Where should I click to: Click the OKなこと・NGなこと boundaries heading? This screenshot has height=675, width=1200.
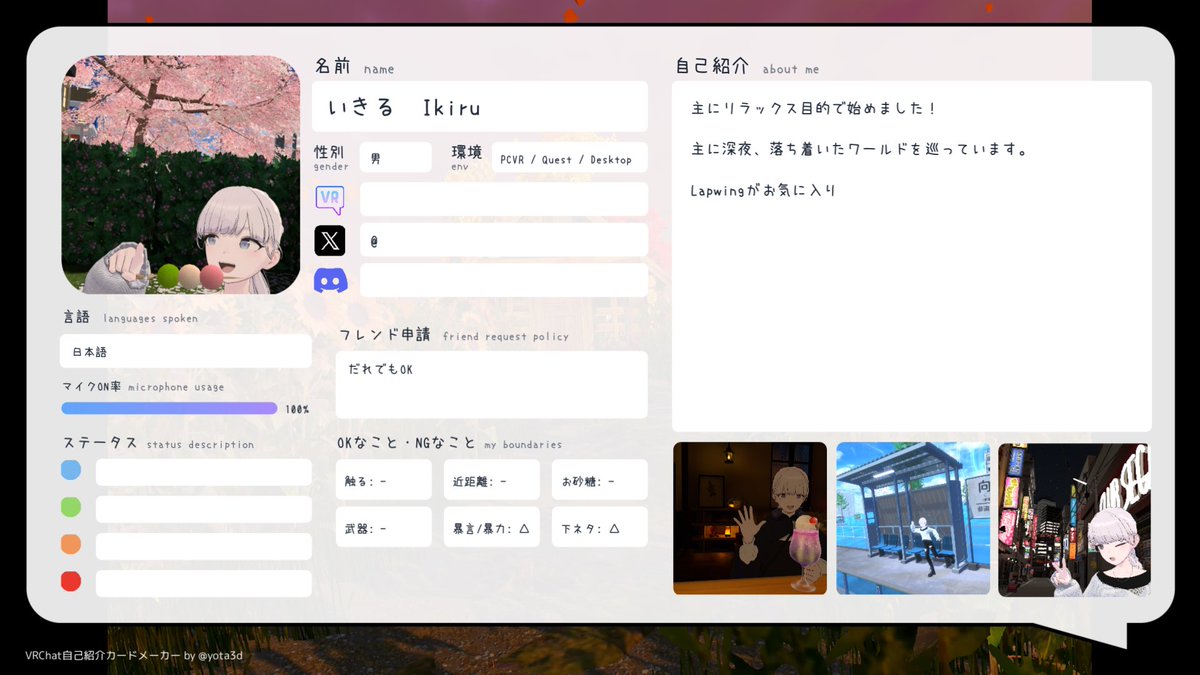450,443
